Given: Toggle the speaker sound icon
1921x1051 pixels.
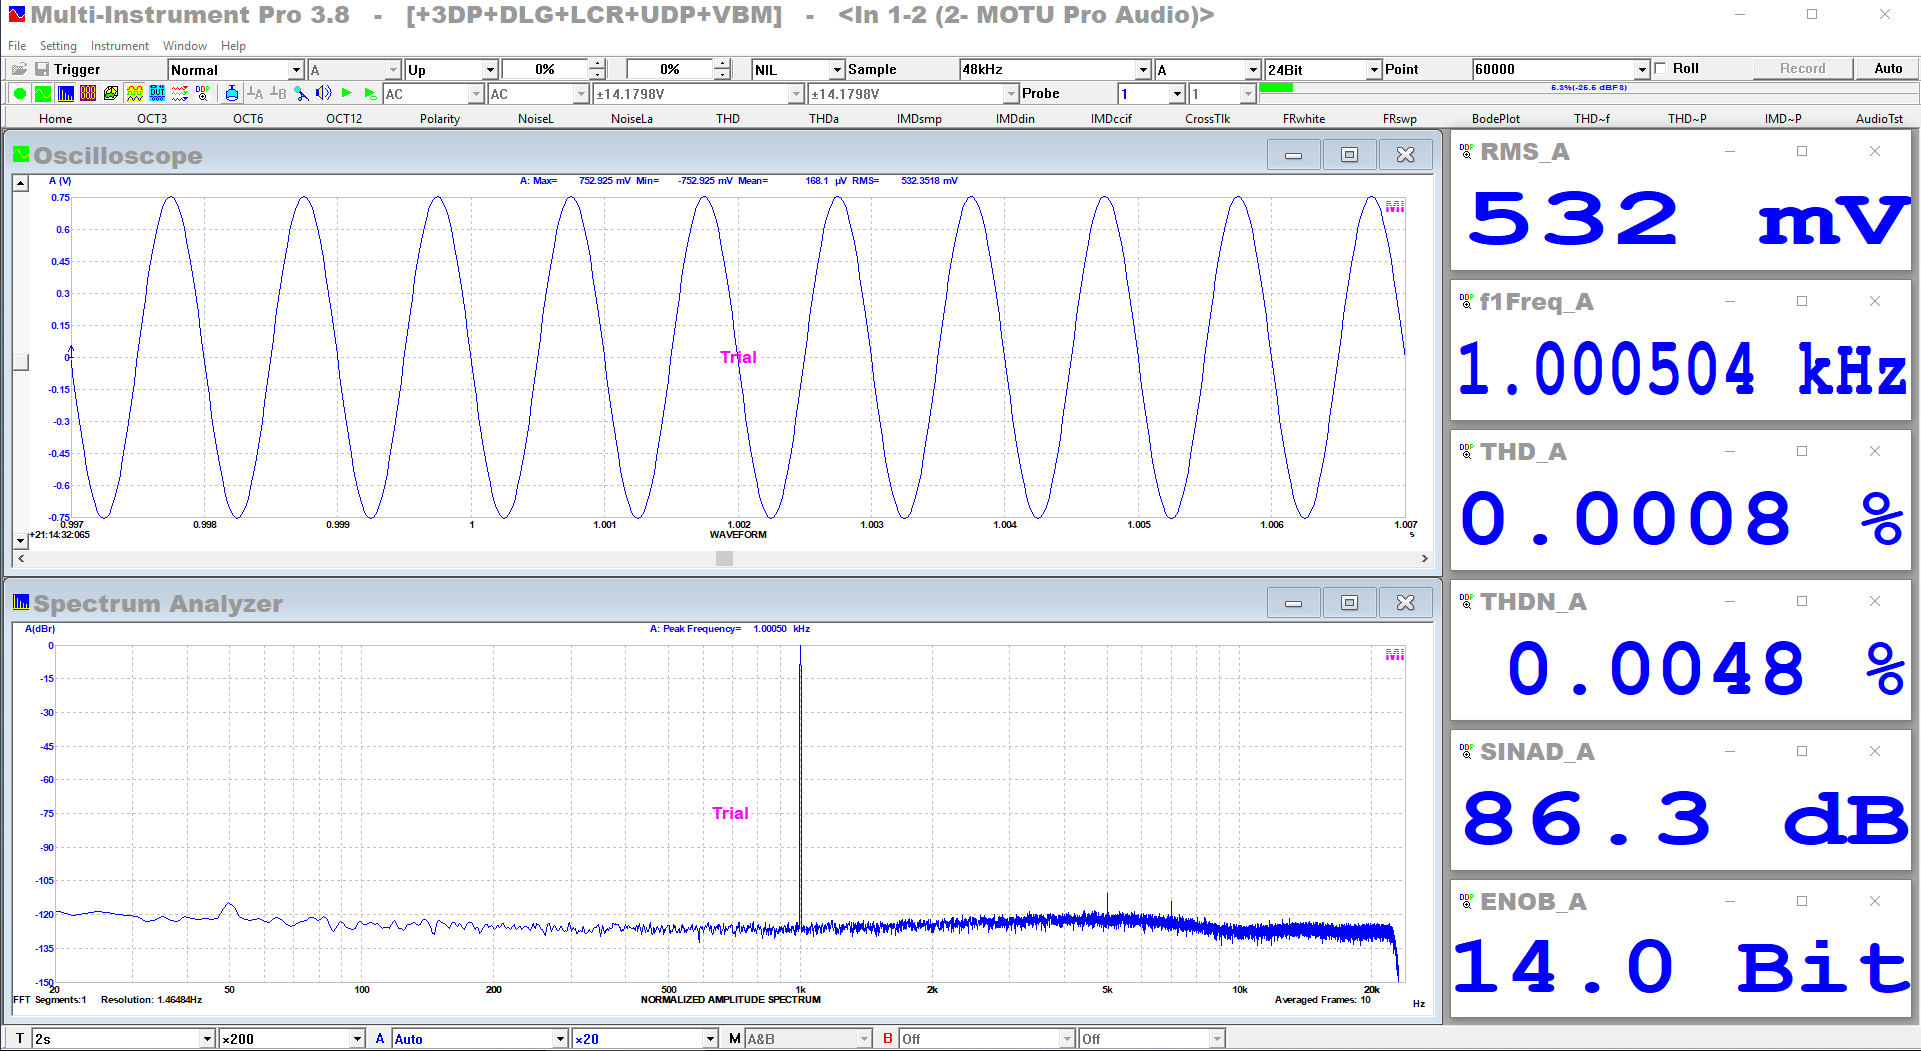Looking at the screenshot, I should click(324, 93).
